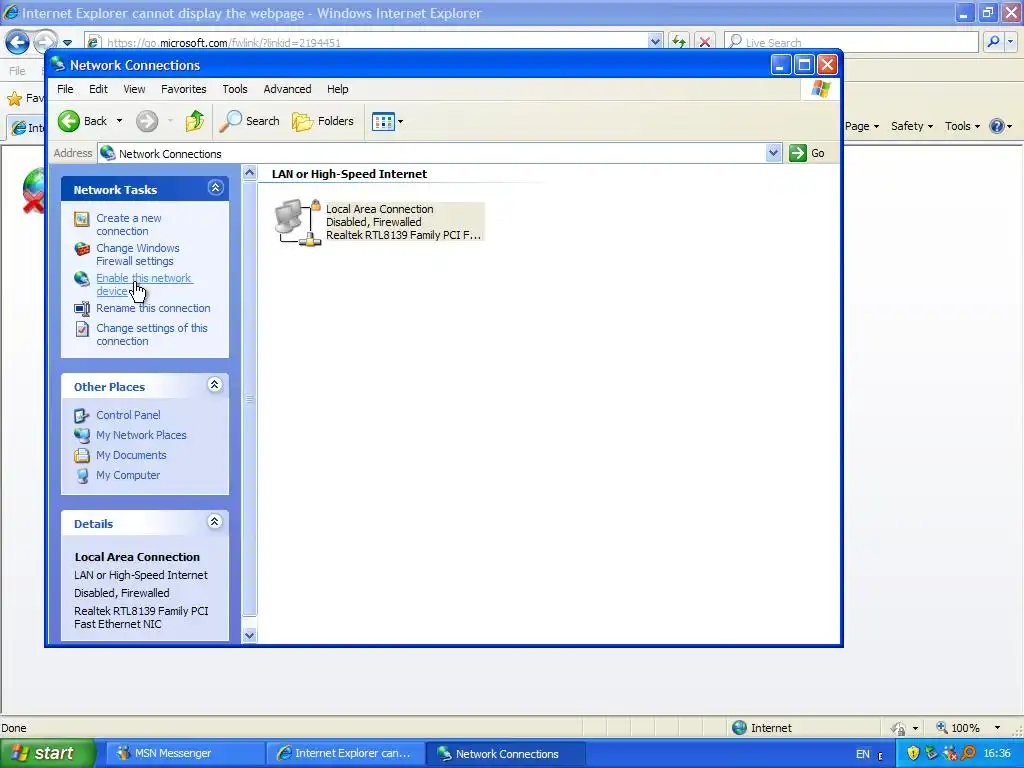
Task: Click the task pane scrollbar up arrow
Action: [249, 173]
